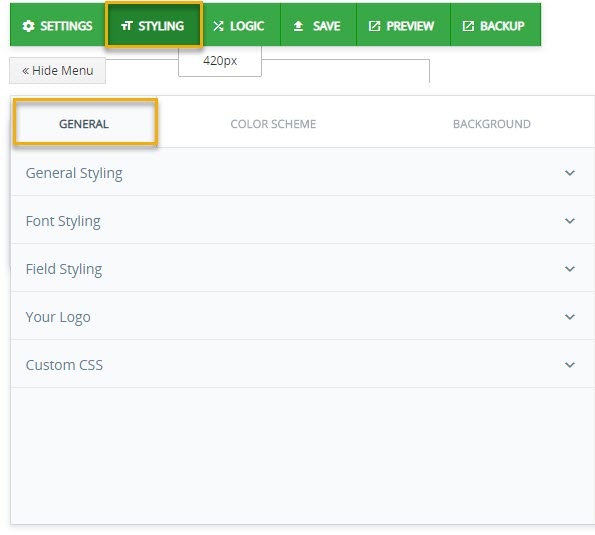Expand the Your Logo chevron

click(x=570, y=317)
